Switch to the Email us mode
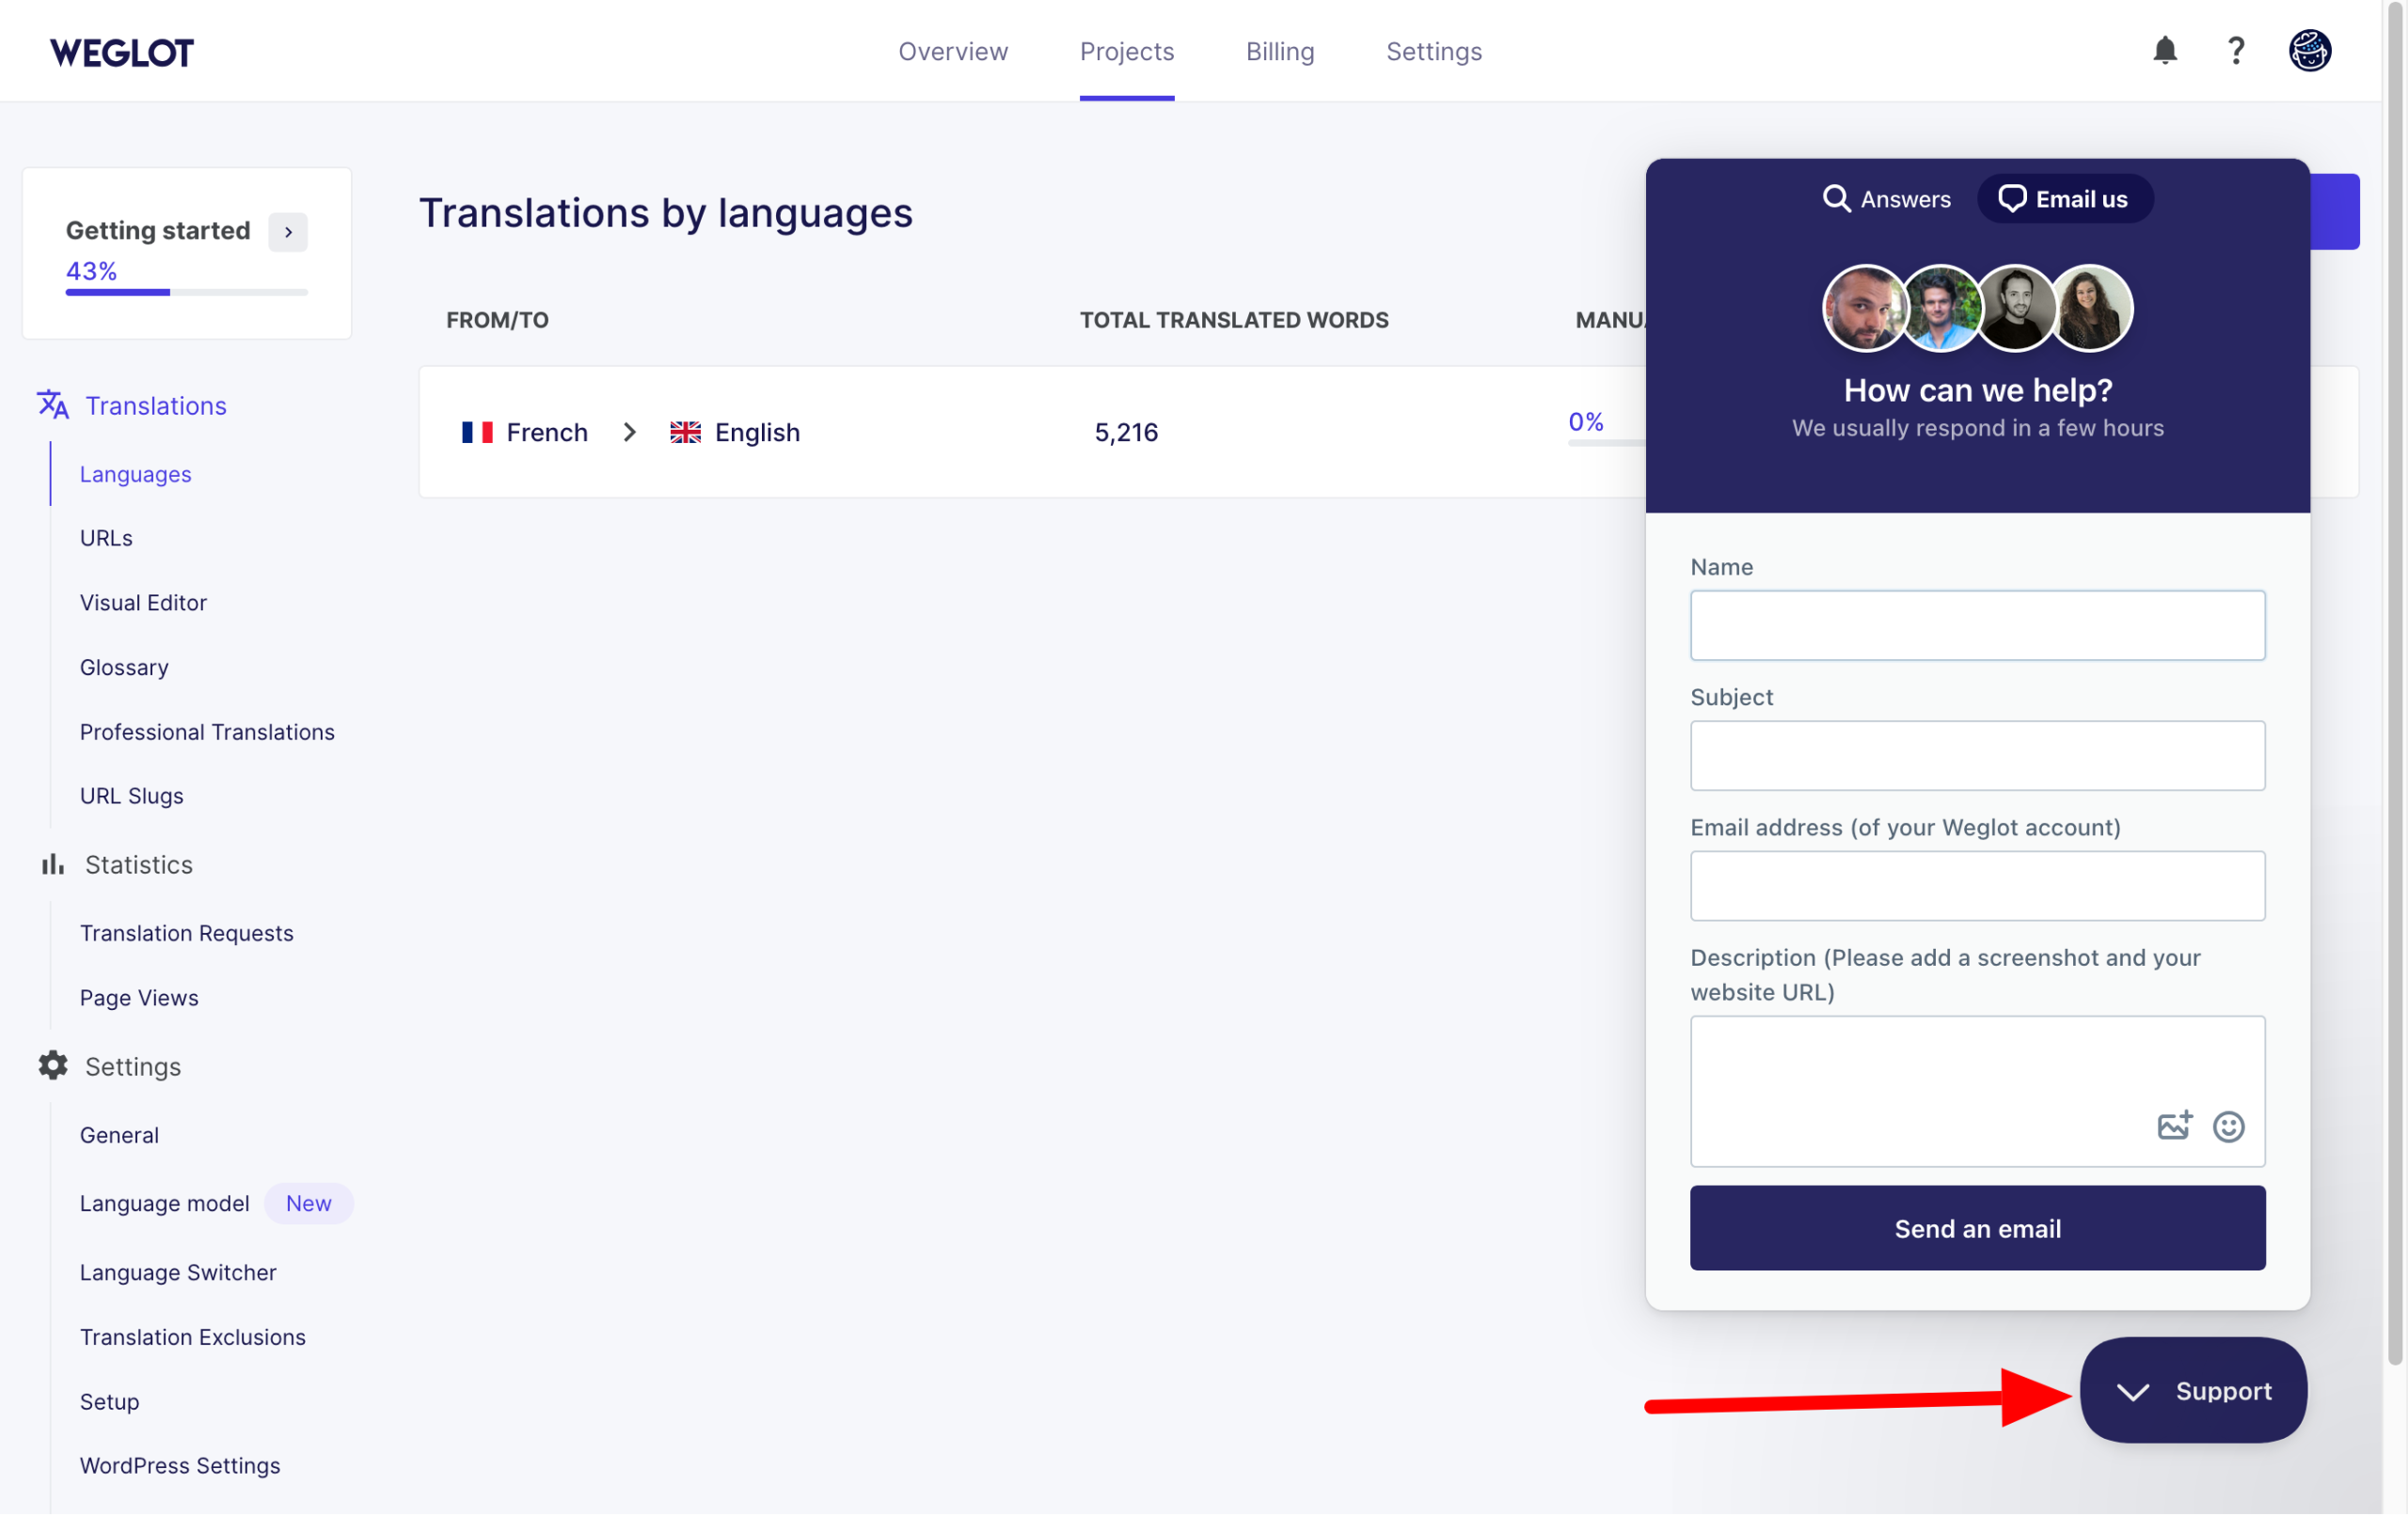This screenshot has width=2408, height=1515. tap(2064, 198)
